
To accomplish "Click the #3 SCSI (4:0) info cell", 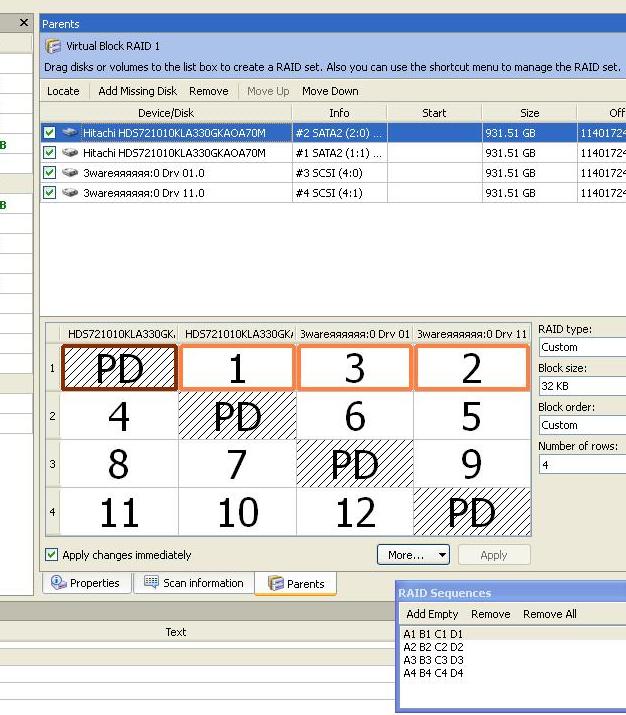I will [x=339, y=173].
